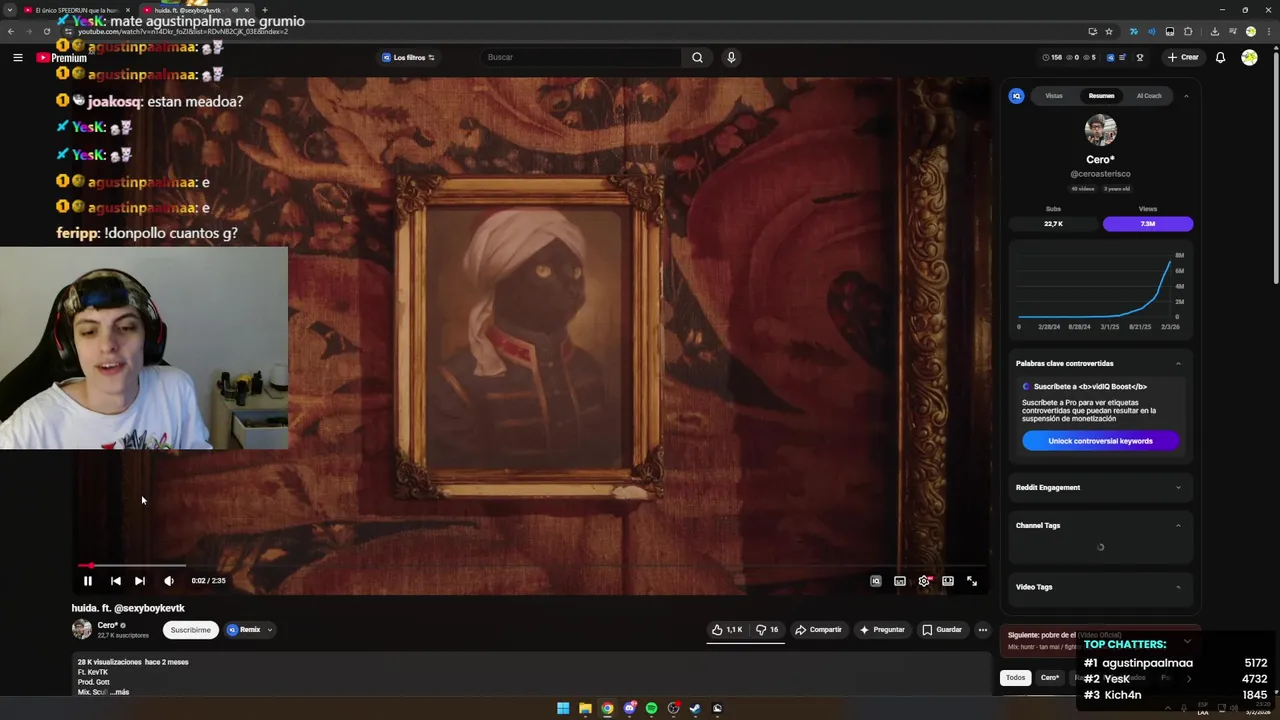Open Chrome three-dot menu
Image resolution: width=1280 pixels, height=720 pixels.
[x=1268, y=31]
